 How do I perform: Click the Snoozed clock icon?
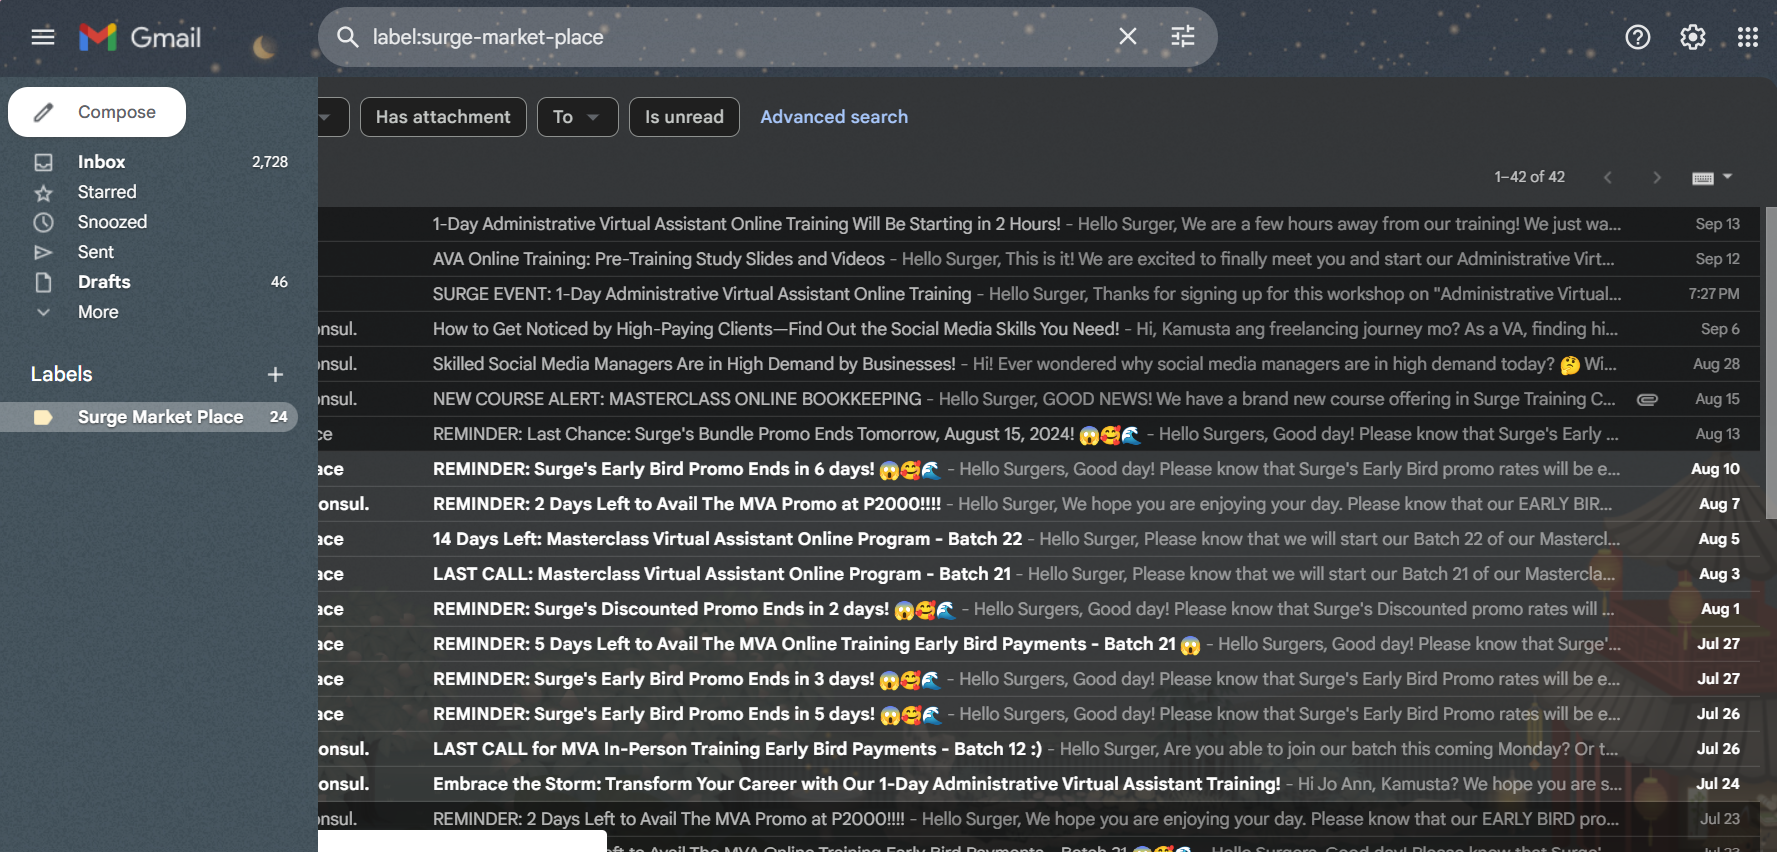tap(43, 222)
